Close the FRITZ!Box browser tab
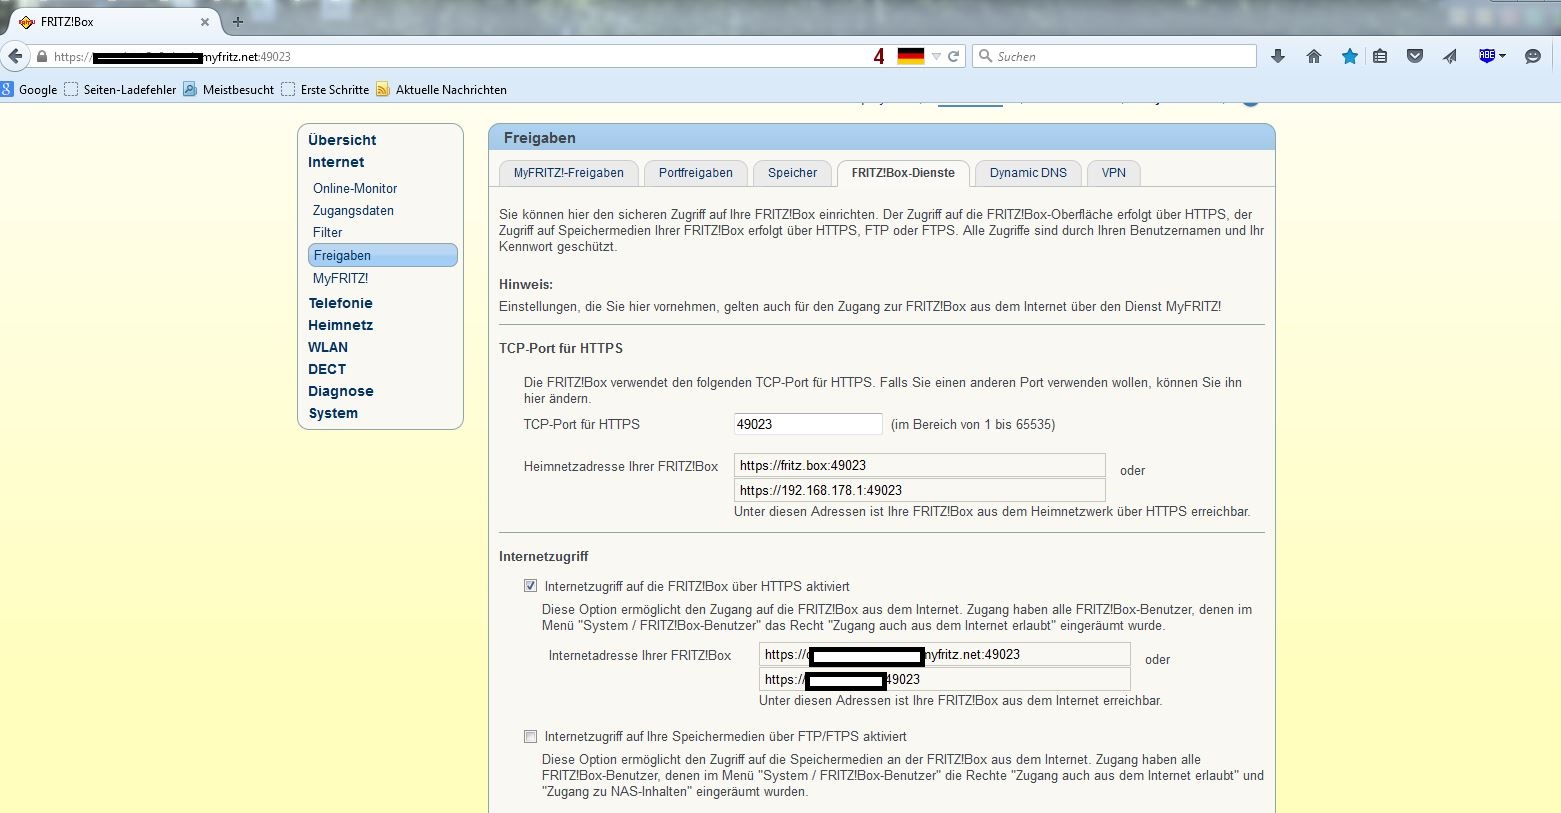Image resolution: width=1561 pixels, height=813 pixels. tap(205, 21)
